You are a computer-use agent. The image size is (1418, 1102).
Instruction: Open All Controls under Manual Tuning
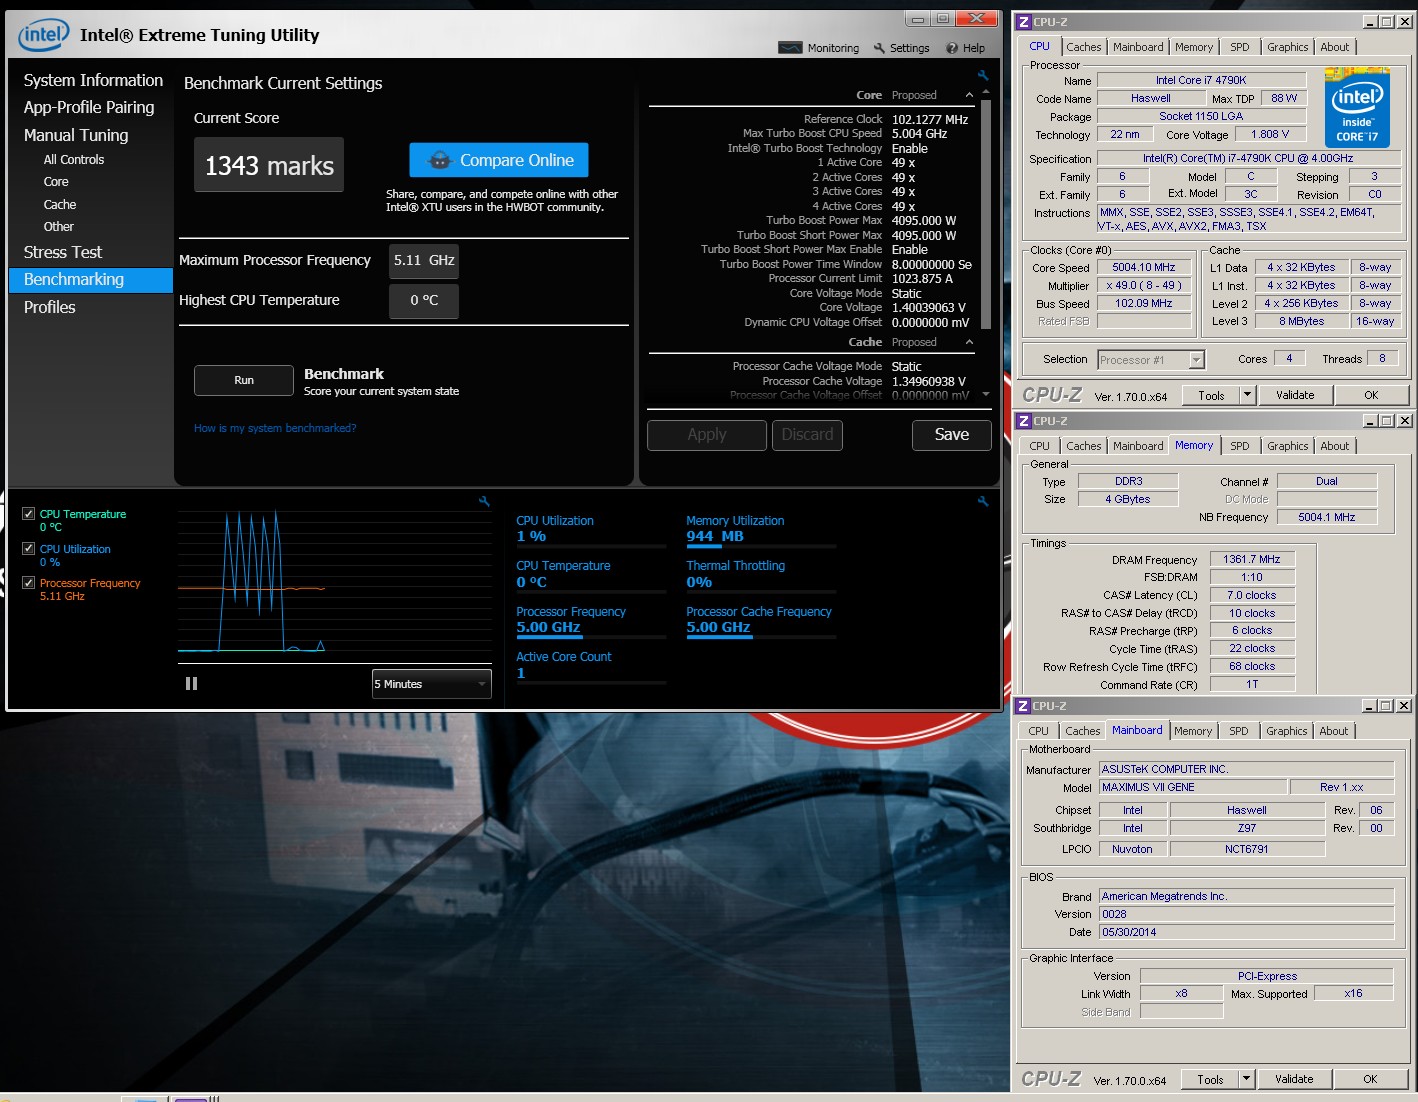pos(73,160)
